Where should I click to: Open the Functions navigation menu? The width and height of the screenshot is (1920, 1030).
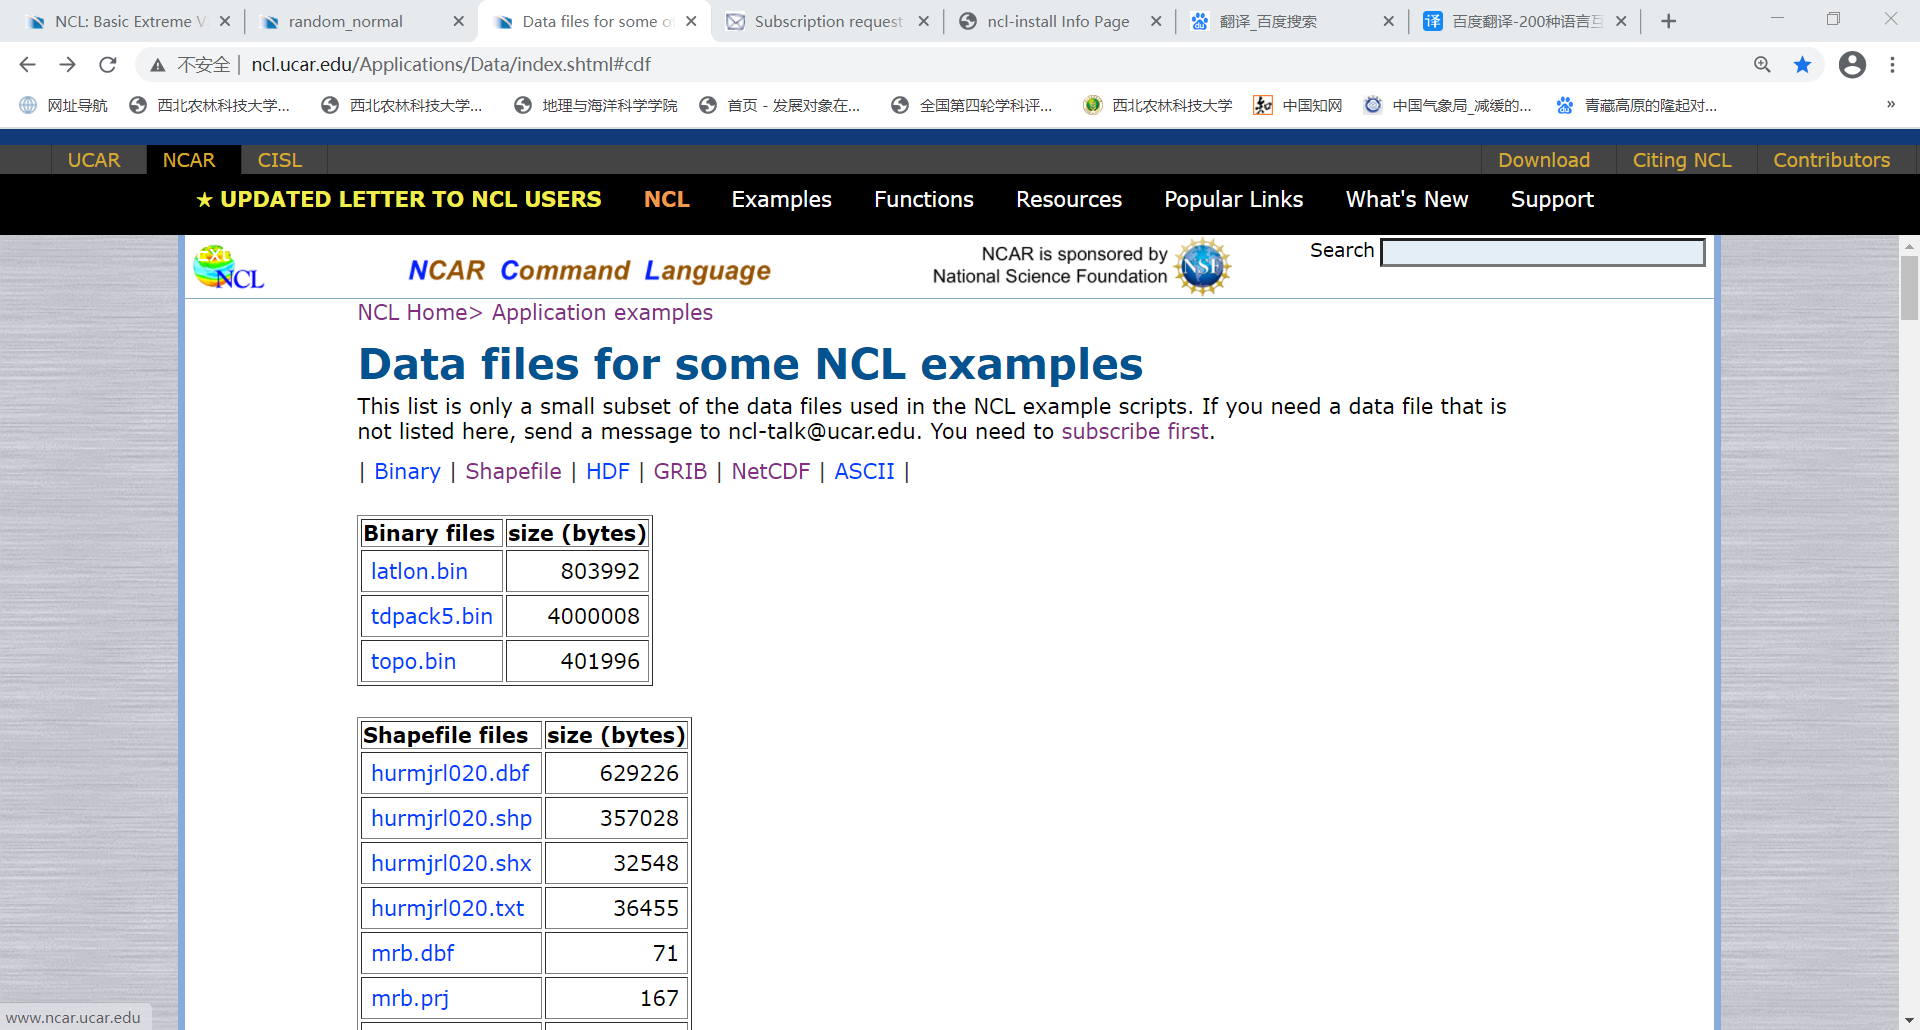[x=923, y=200]
